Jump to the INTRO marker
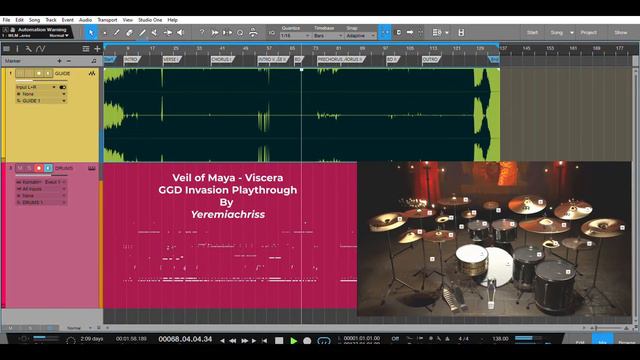The height and width of the screenshot is (360, 640). pyautogui.click(x=131, y=60)
